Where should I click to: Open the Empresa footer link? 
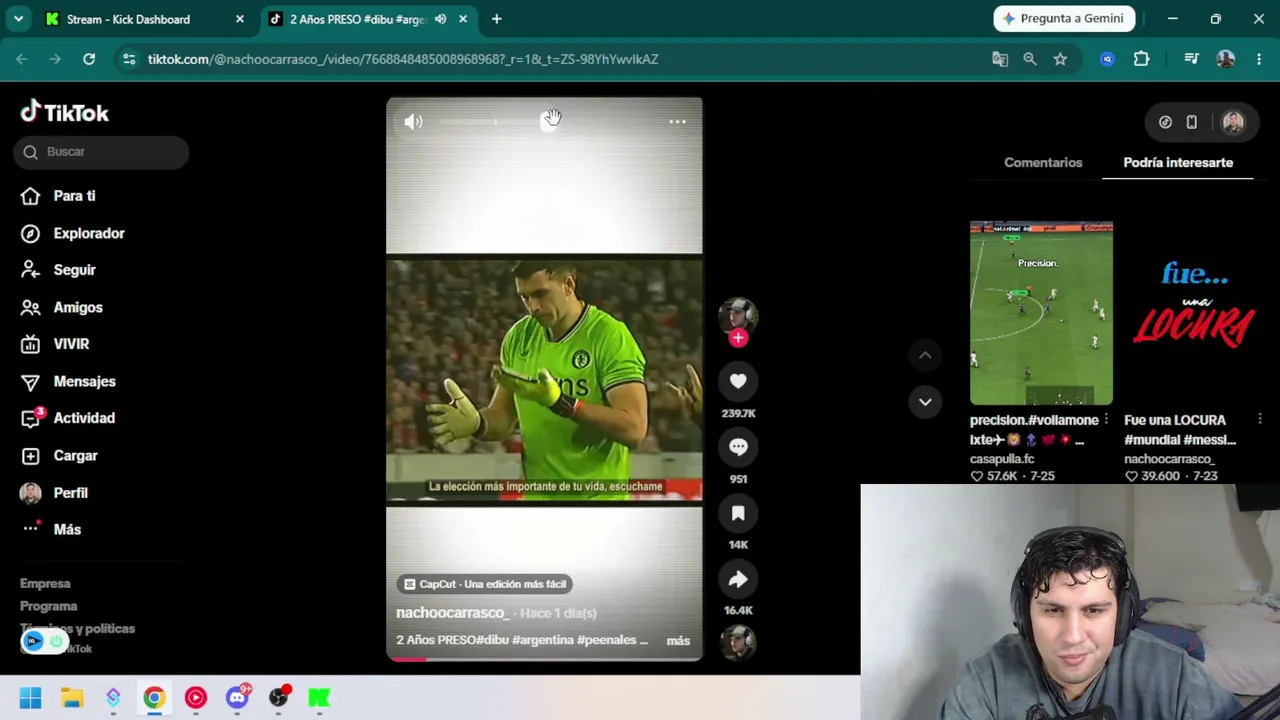(x=45, y=584)
